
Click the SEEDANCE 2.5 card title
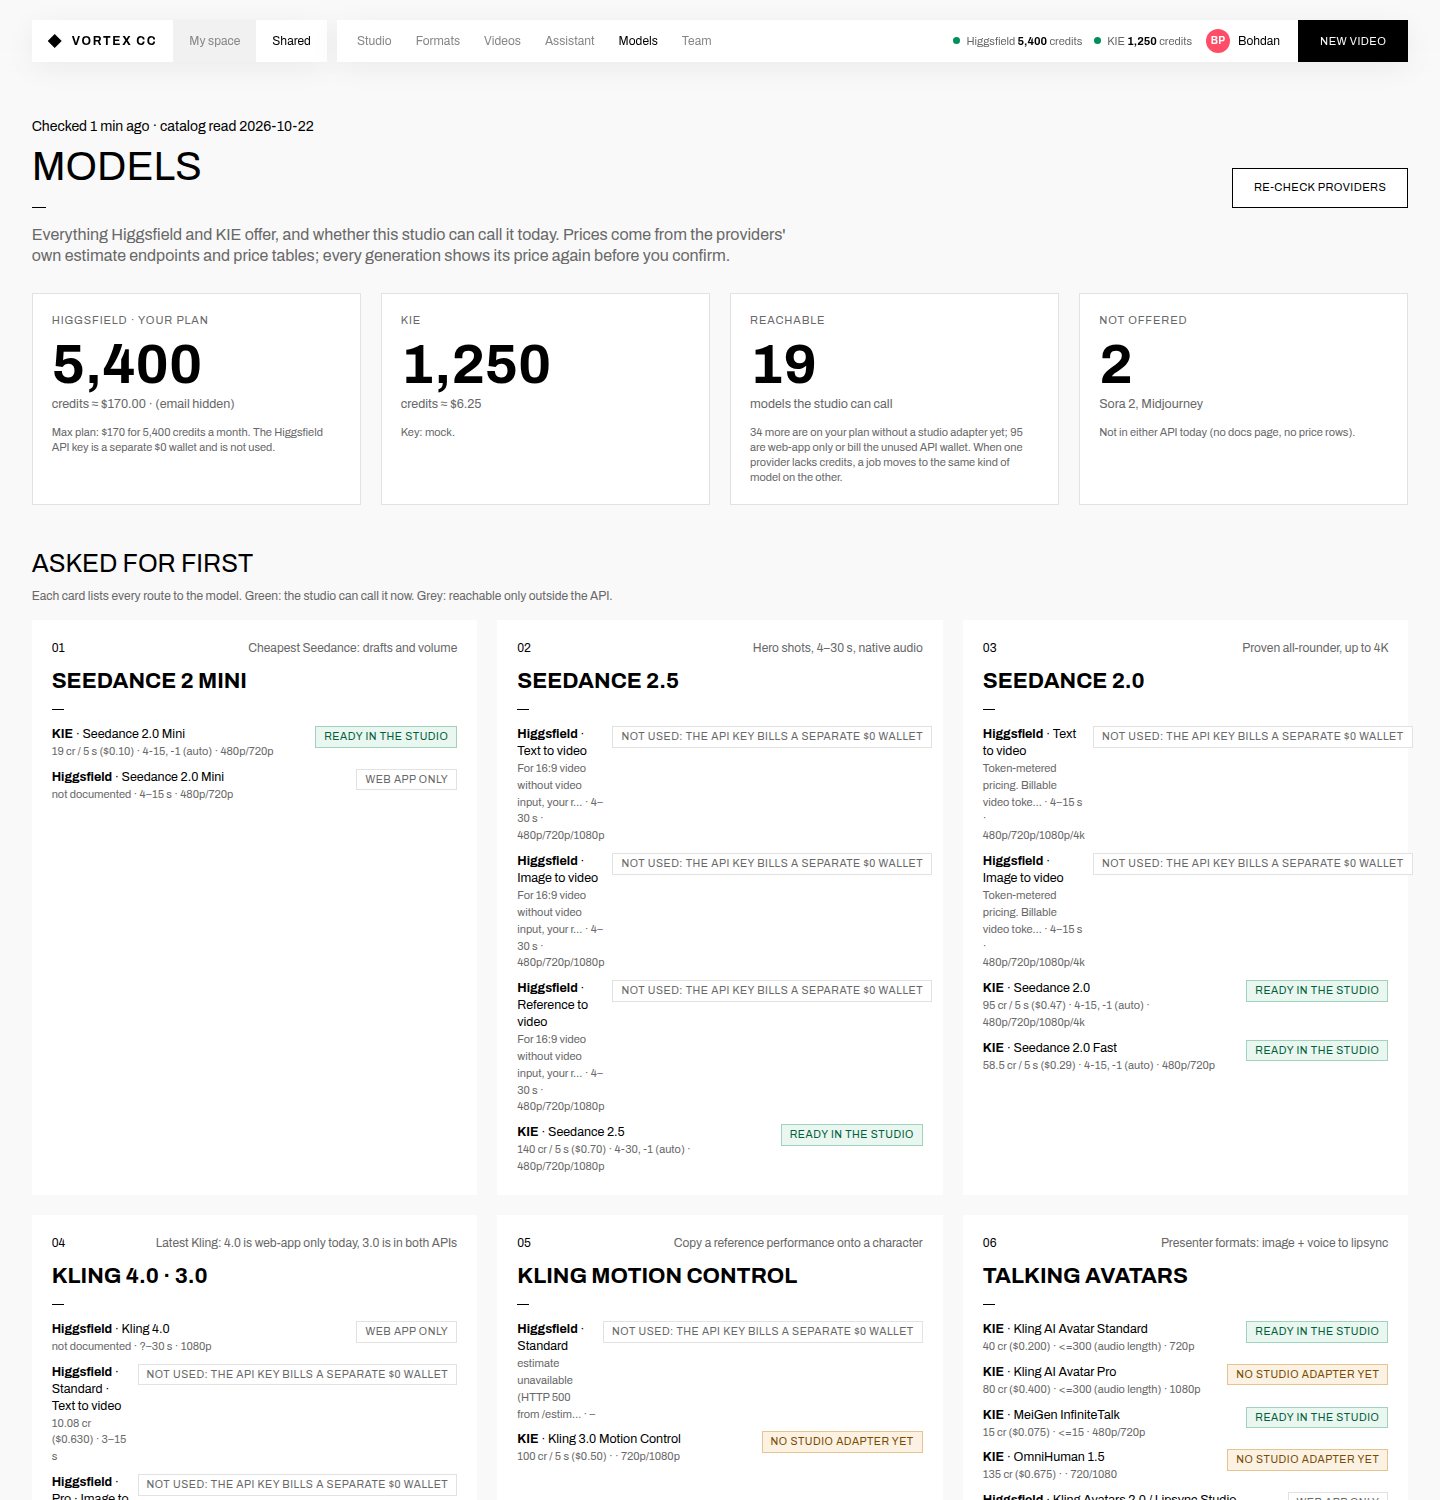click(x=598, y=681)
